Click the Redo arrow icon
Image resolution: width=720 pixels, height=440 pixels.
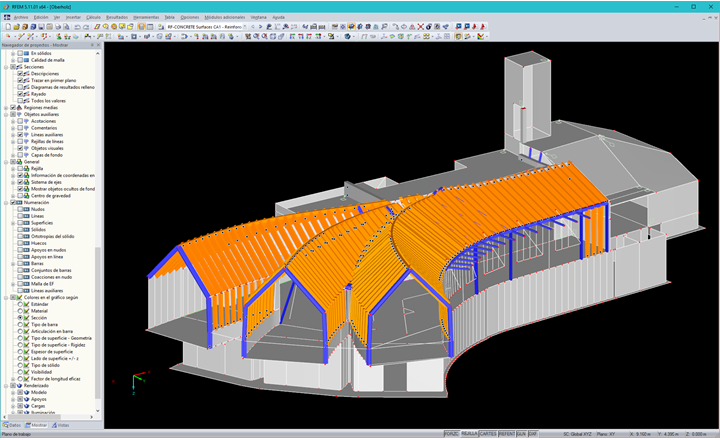[85, 27]
